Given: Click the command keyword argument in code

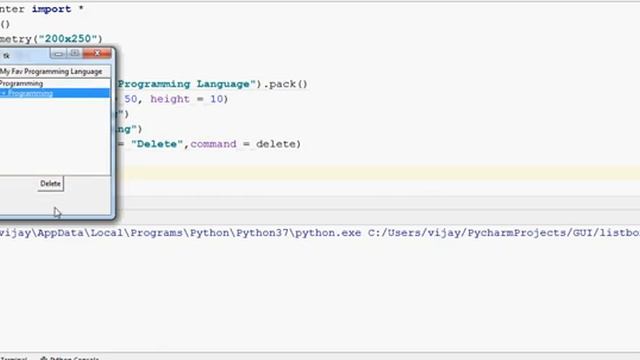Looking at the screenshot, I should (x=213, y=144).
